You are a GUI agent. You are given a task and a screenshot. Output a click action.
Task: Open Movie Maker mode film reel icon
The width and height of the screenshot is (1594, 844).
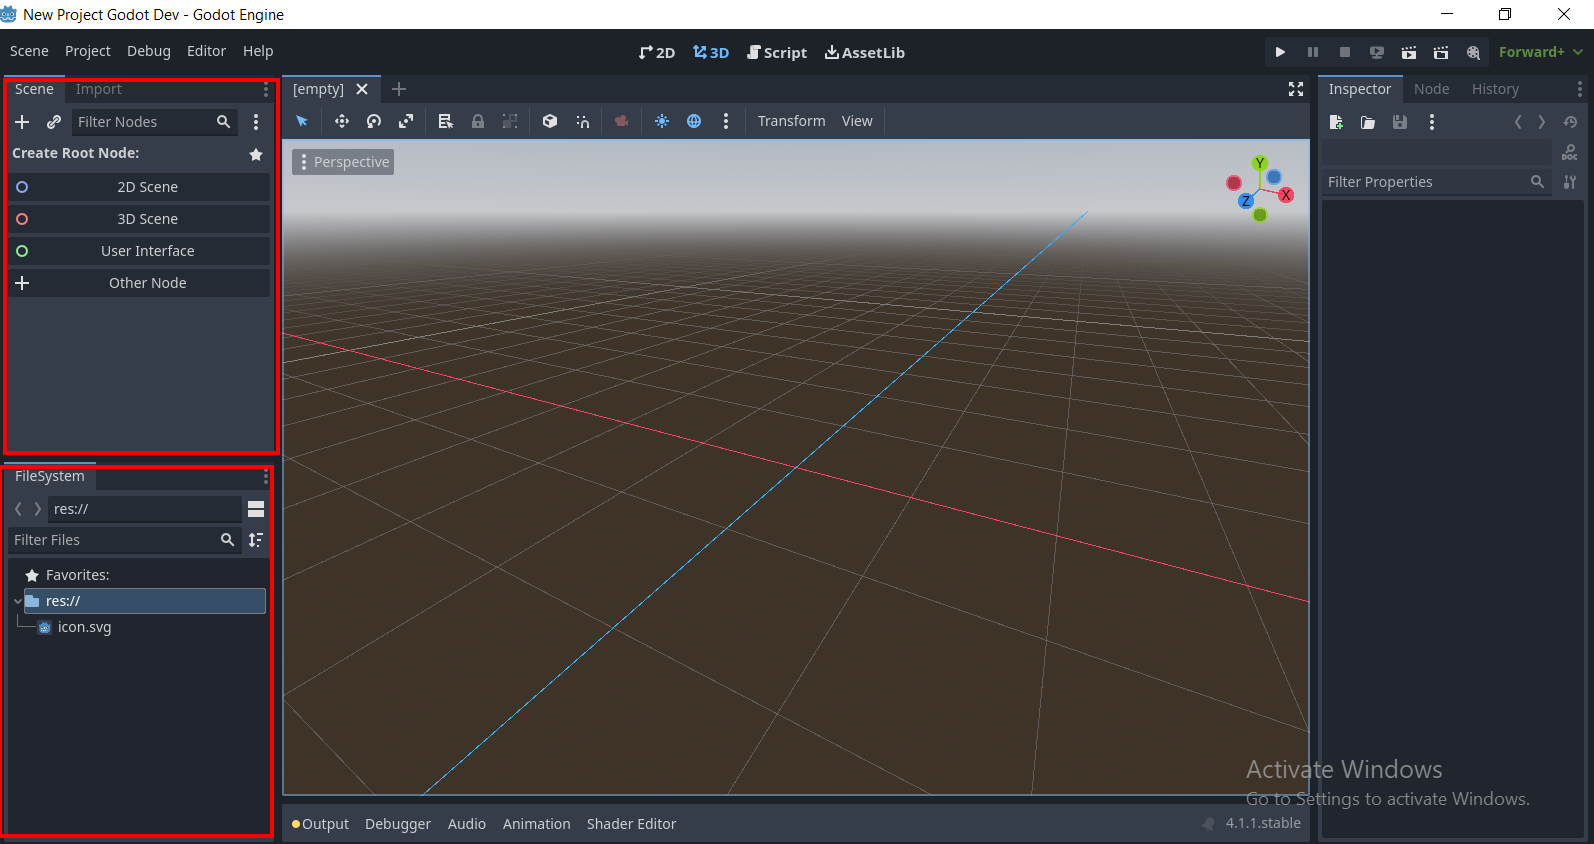click(1473, 52)
